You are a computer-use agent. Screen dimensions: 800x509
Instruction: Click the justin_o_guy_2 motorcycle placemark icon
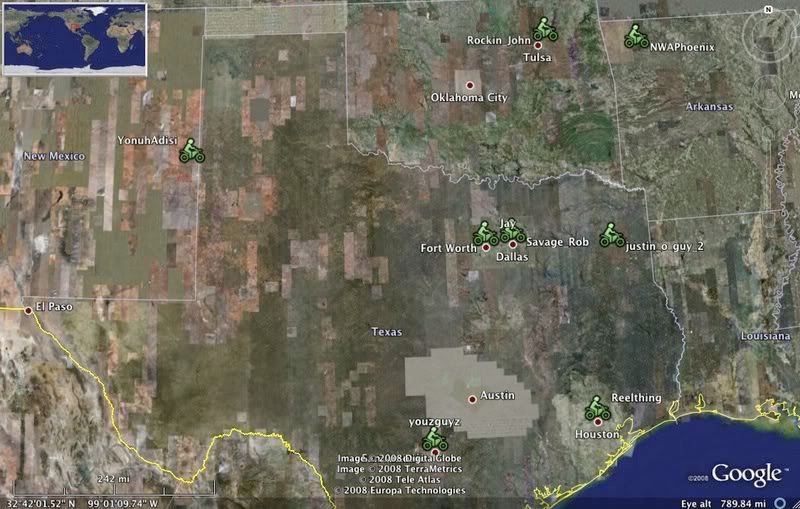coord(612,236)
